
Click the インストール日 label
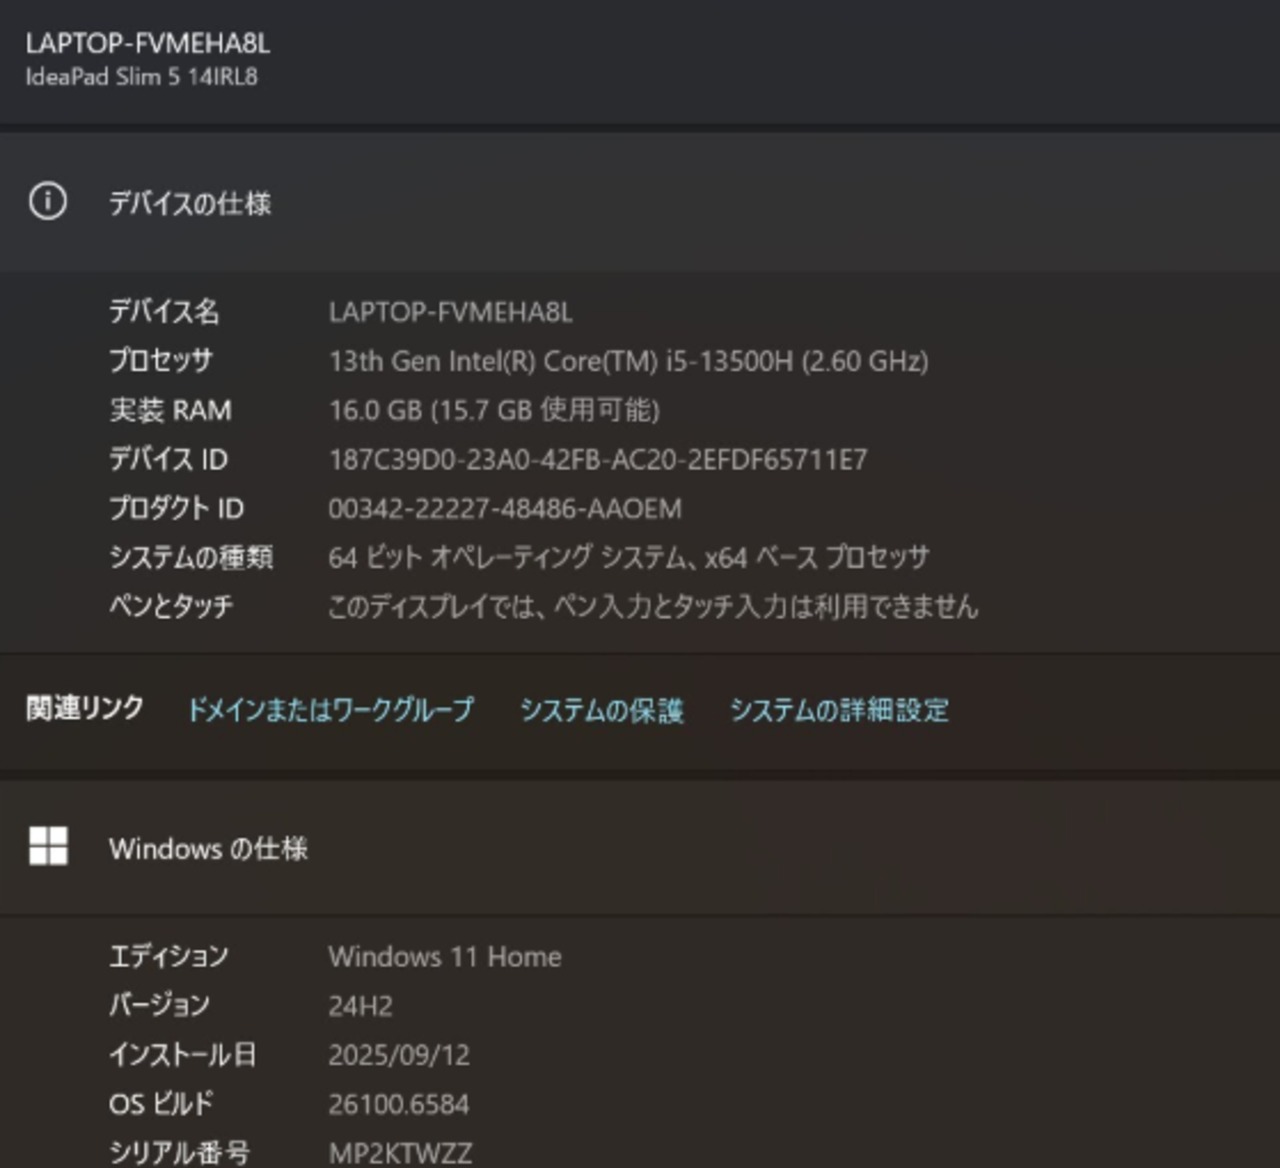click(183, 1054)
